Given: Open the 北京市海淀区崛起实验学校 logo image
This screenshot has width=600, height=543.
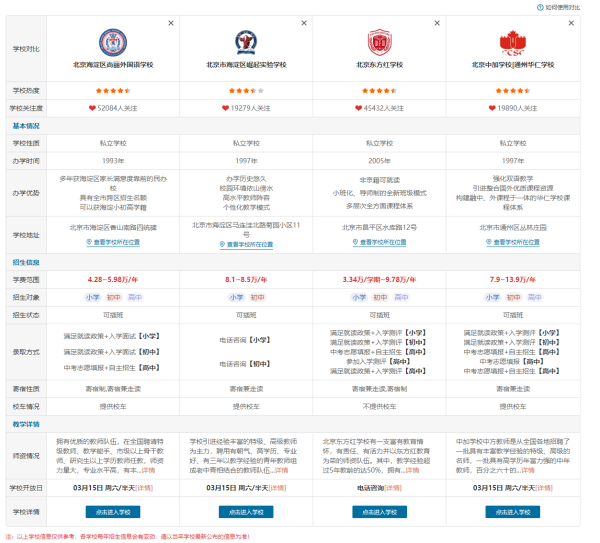Looking at the screenshot, I should click(x=246, y=41).
